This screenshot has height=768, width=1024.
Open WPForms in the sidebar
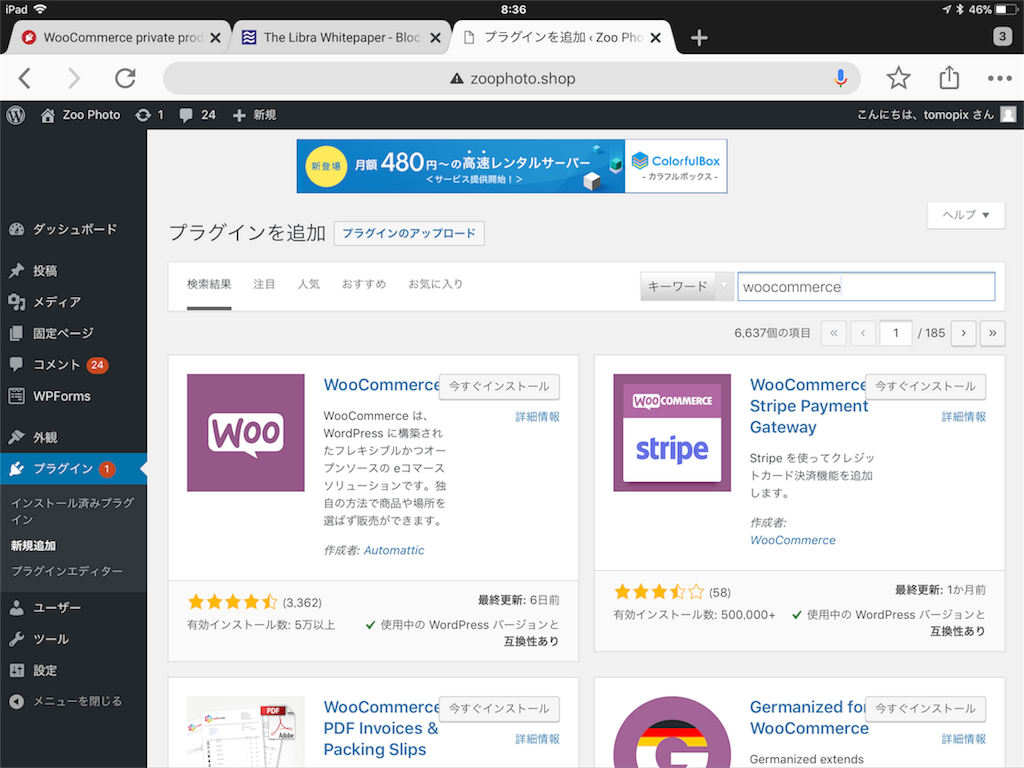(73, 396)
